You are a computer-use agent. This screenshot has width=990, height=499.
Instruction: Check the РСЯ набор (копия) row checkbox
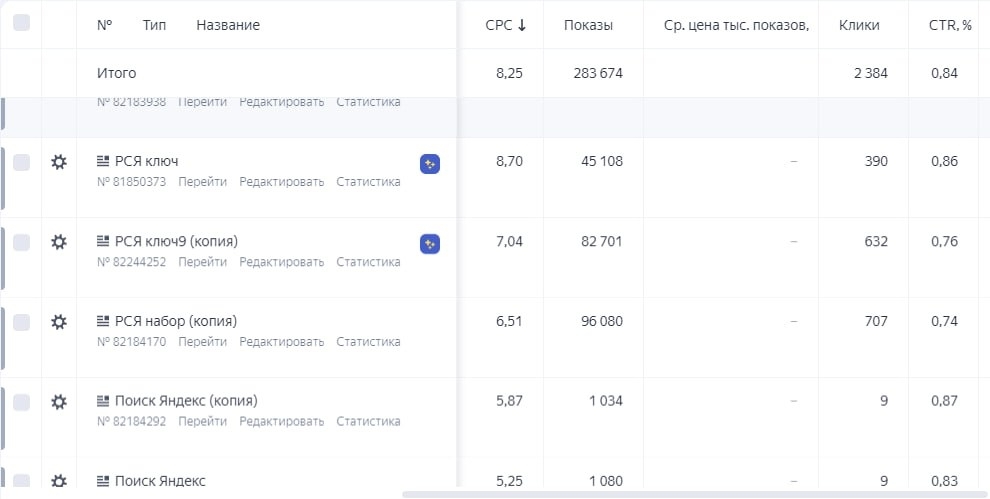21,322
